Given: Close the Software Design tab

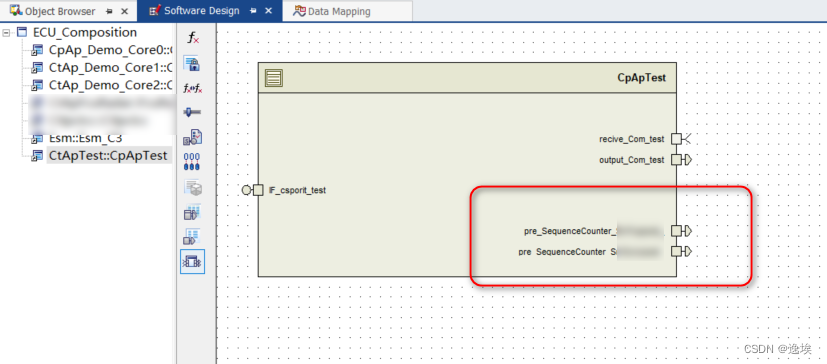Looking at the screenshot, I should (268, 11).
